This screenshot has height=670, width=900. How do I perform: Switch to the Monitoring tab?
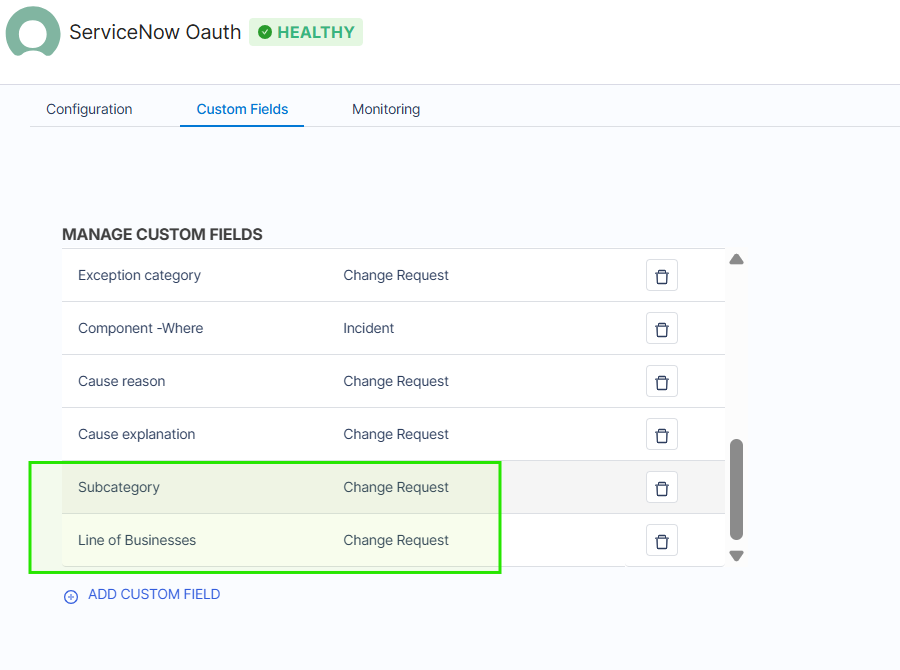pos(386,109)
